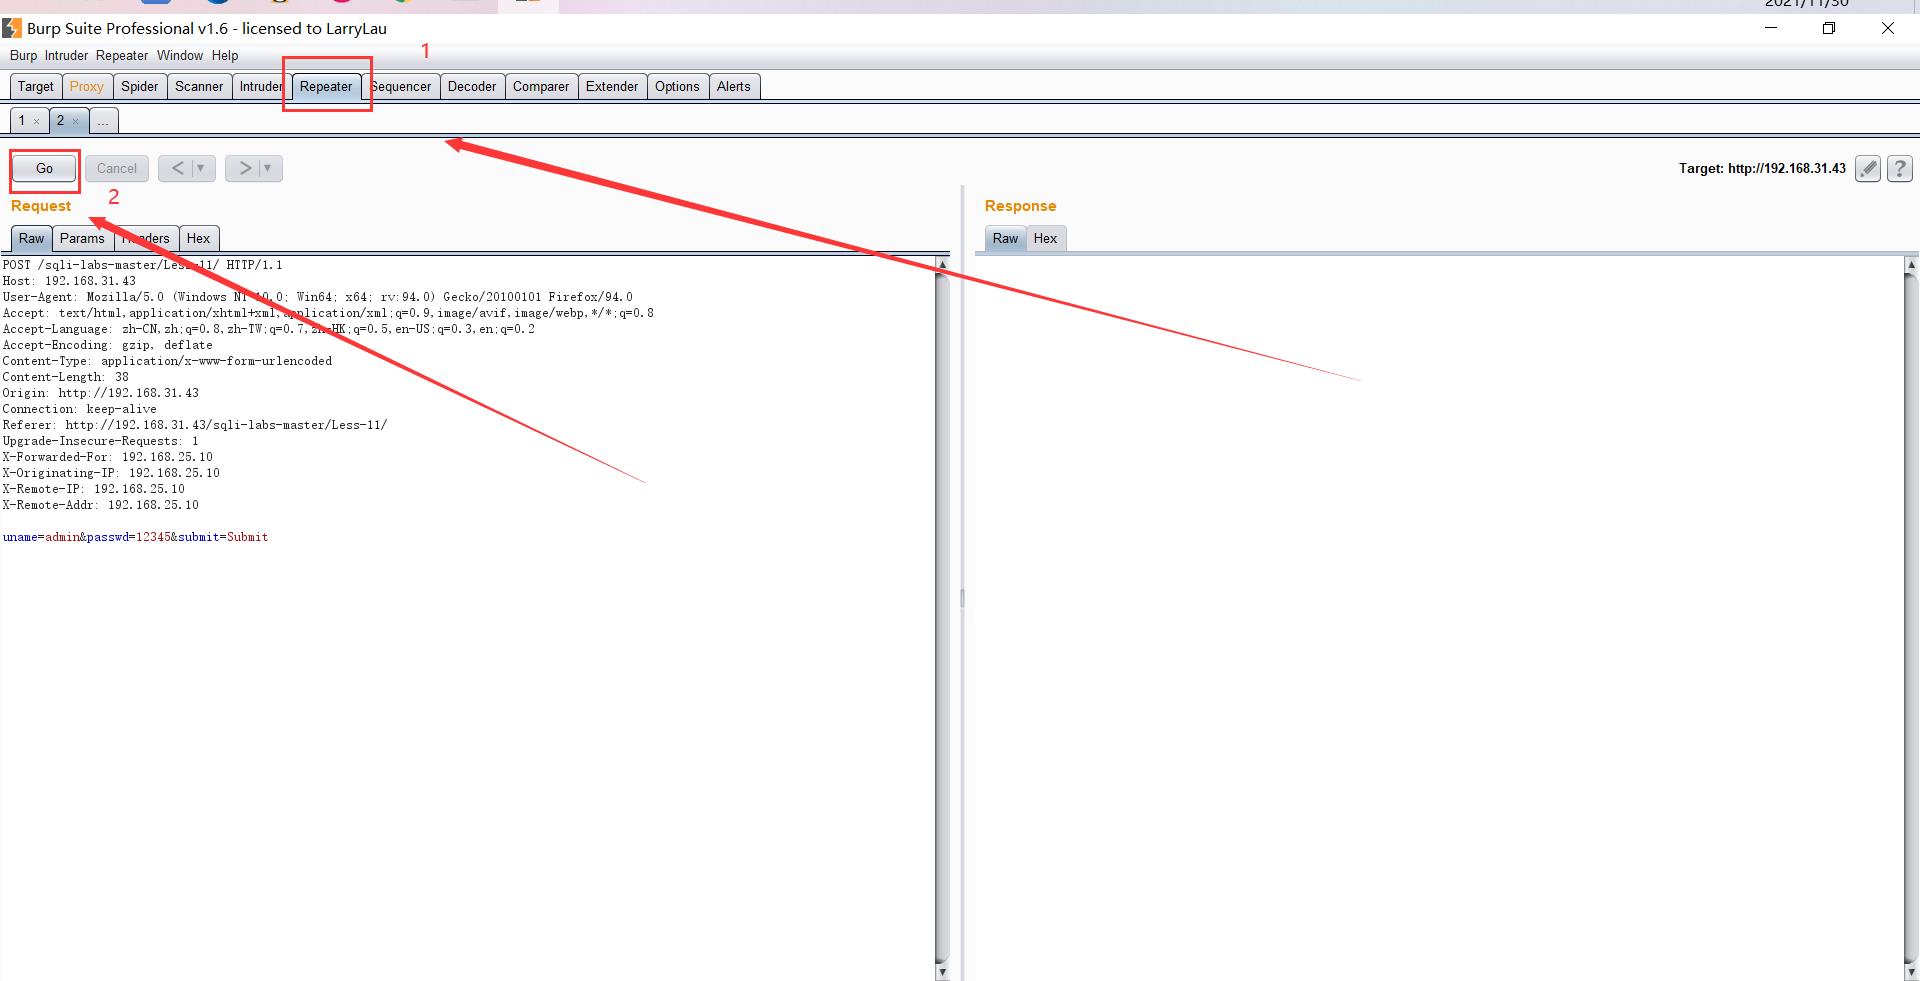Add a new Repeater tab with ... button

tap(103, 121)
